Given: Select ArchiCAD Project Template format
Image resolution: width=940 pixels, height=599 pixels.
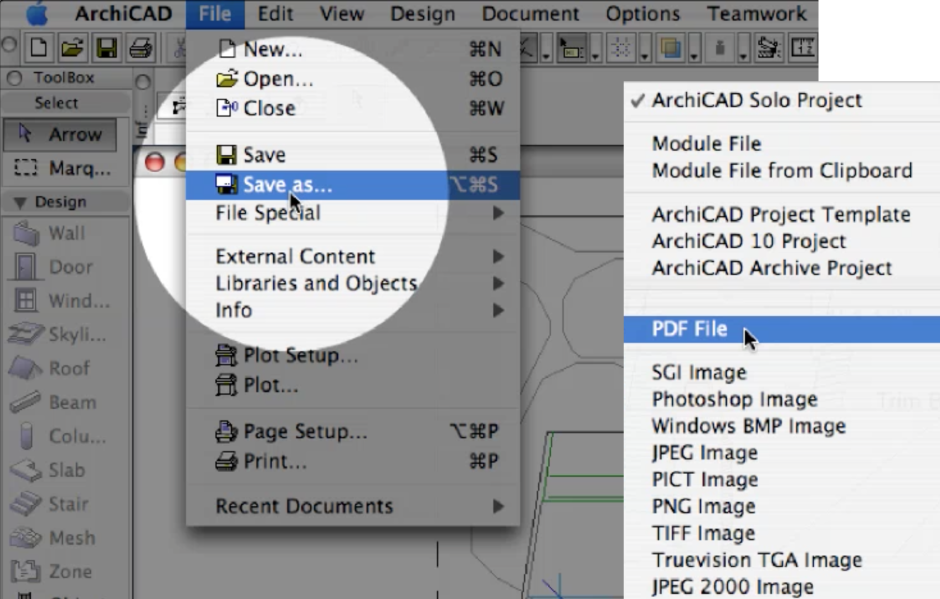Looking at the screenshot, I should point(782,215).
